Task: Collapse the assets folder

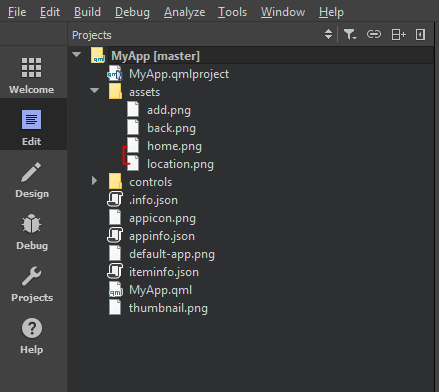Action: [x=95, y=91]
